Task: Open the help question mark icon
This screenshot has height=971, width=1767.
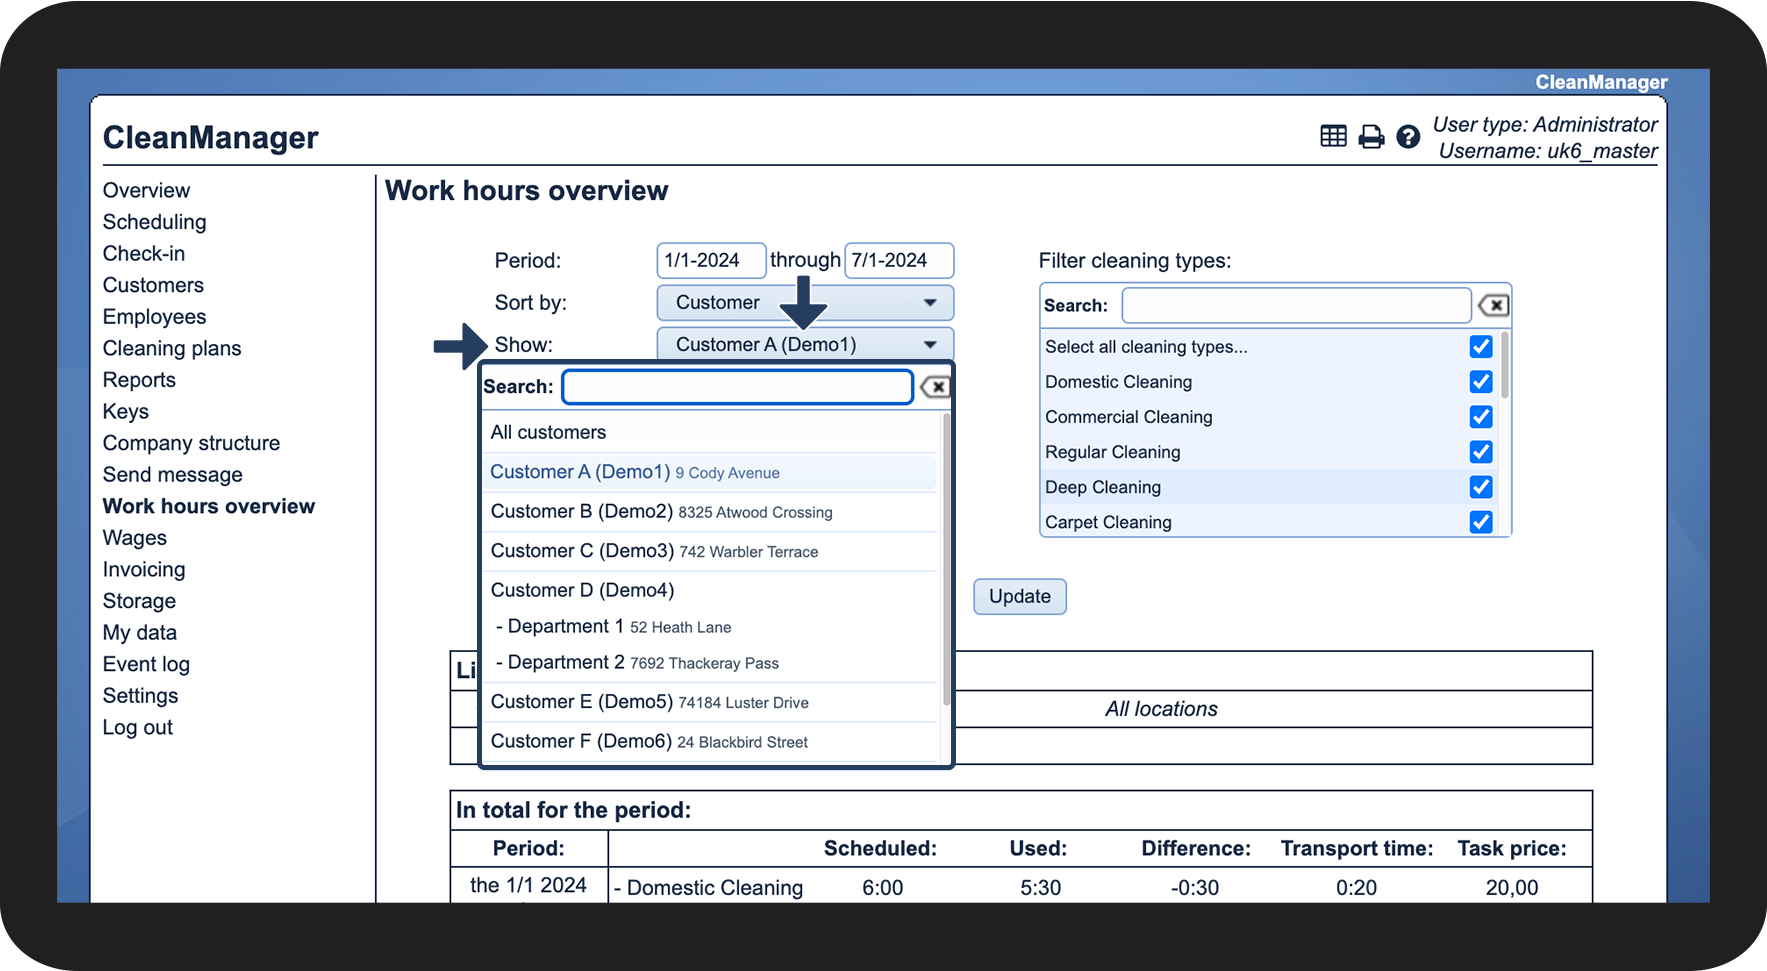Action: pos(1408,137)
